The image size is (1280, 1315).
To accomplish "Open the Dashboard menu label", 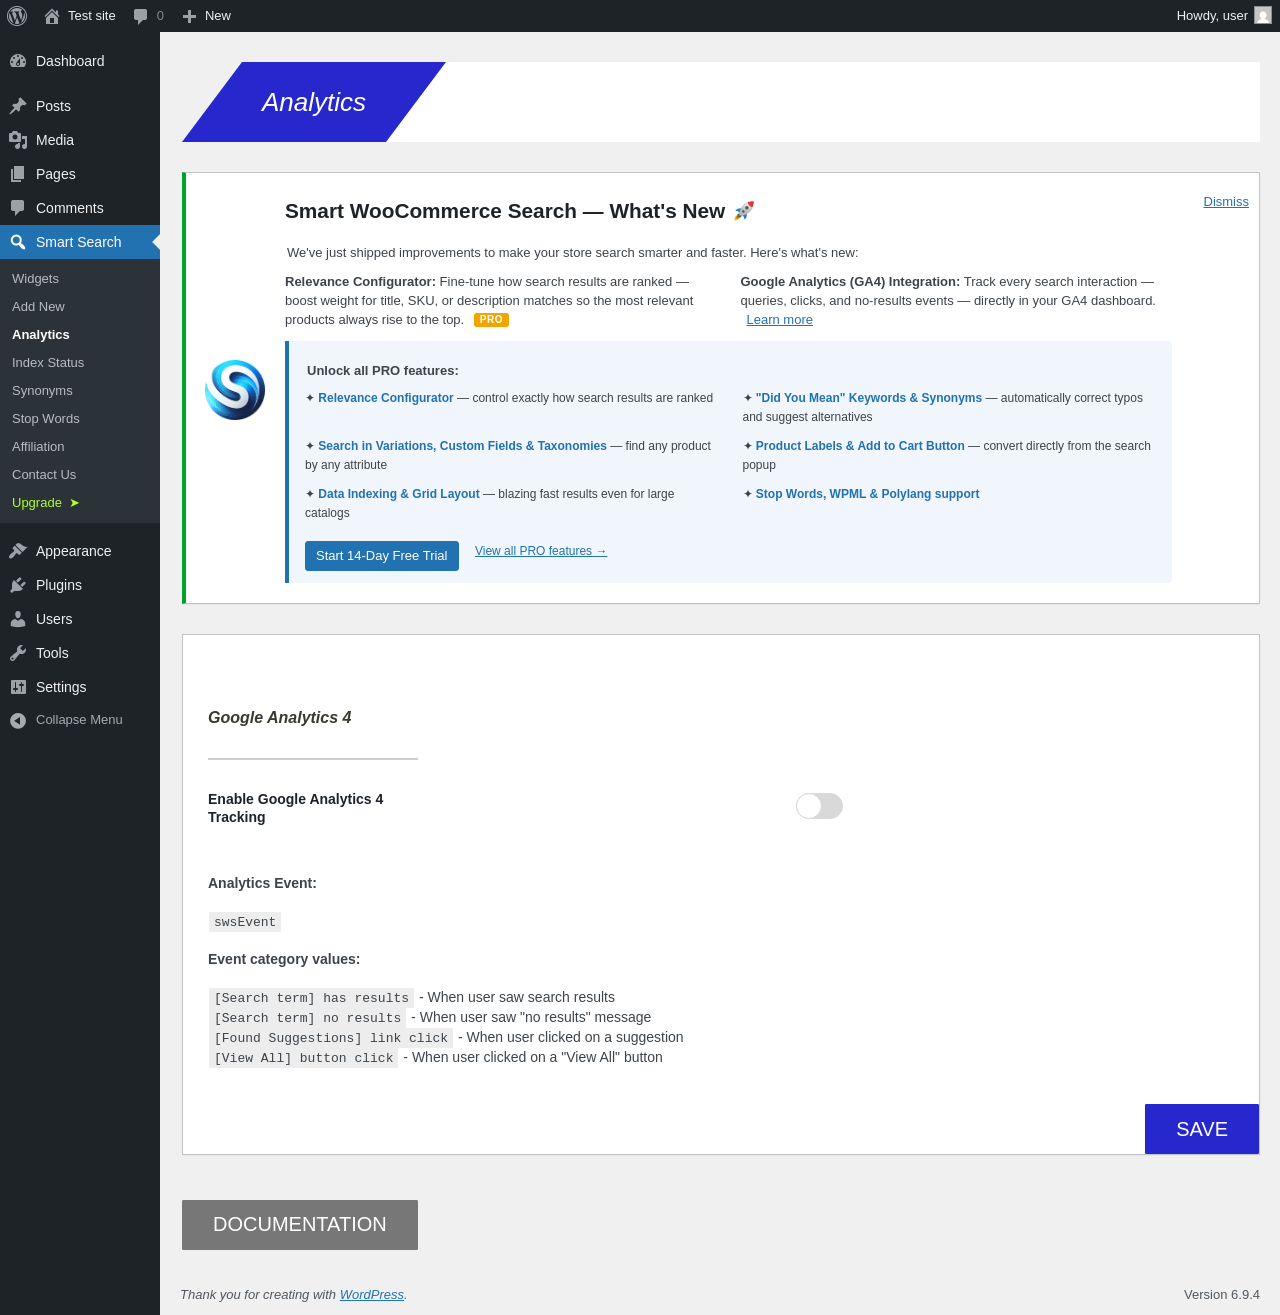I will [x=70, y=61].
